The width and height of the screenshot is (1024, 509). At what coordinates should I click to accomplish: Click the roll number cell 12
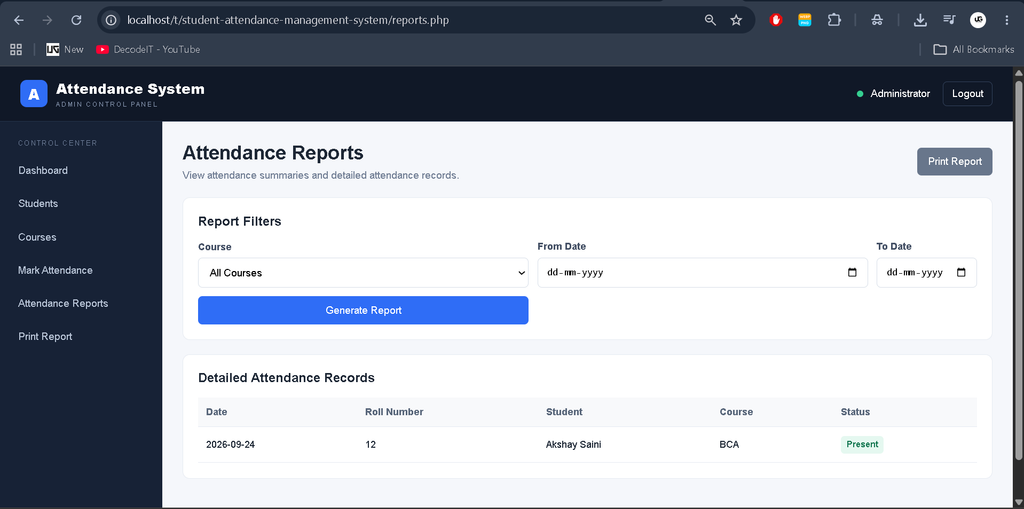[x=370, y=445]
